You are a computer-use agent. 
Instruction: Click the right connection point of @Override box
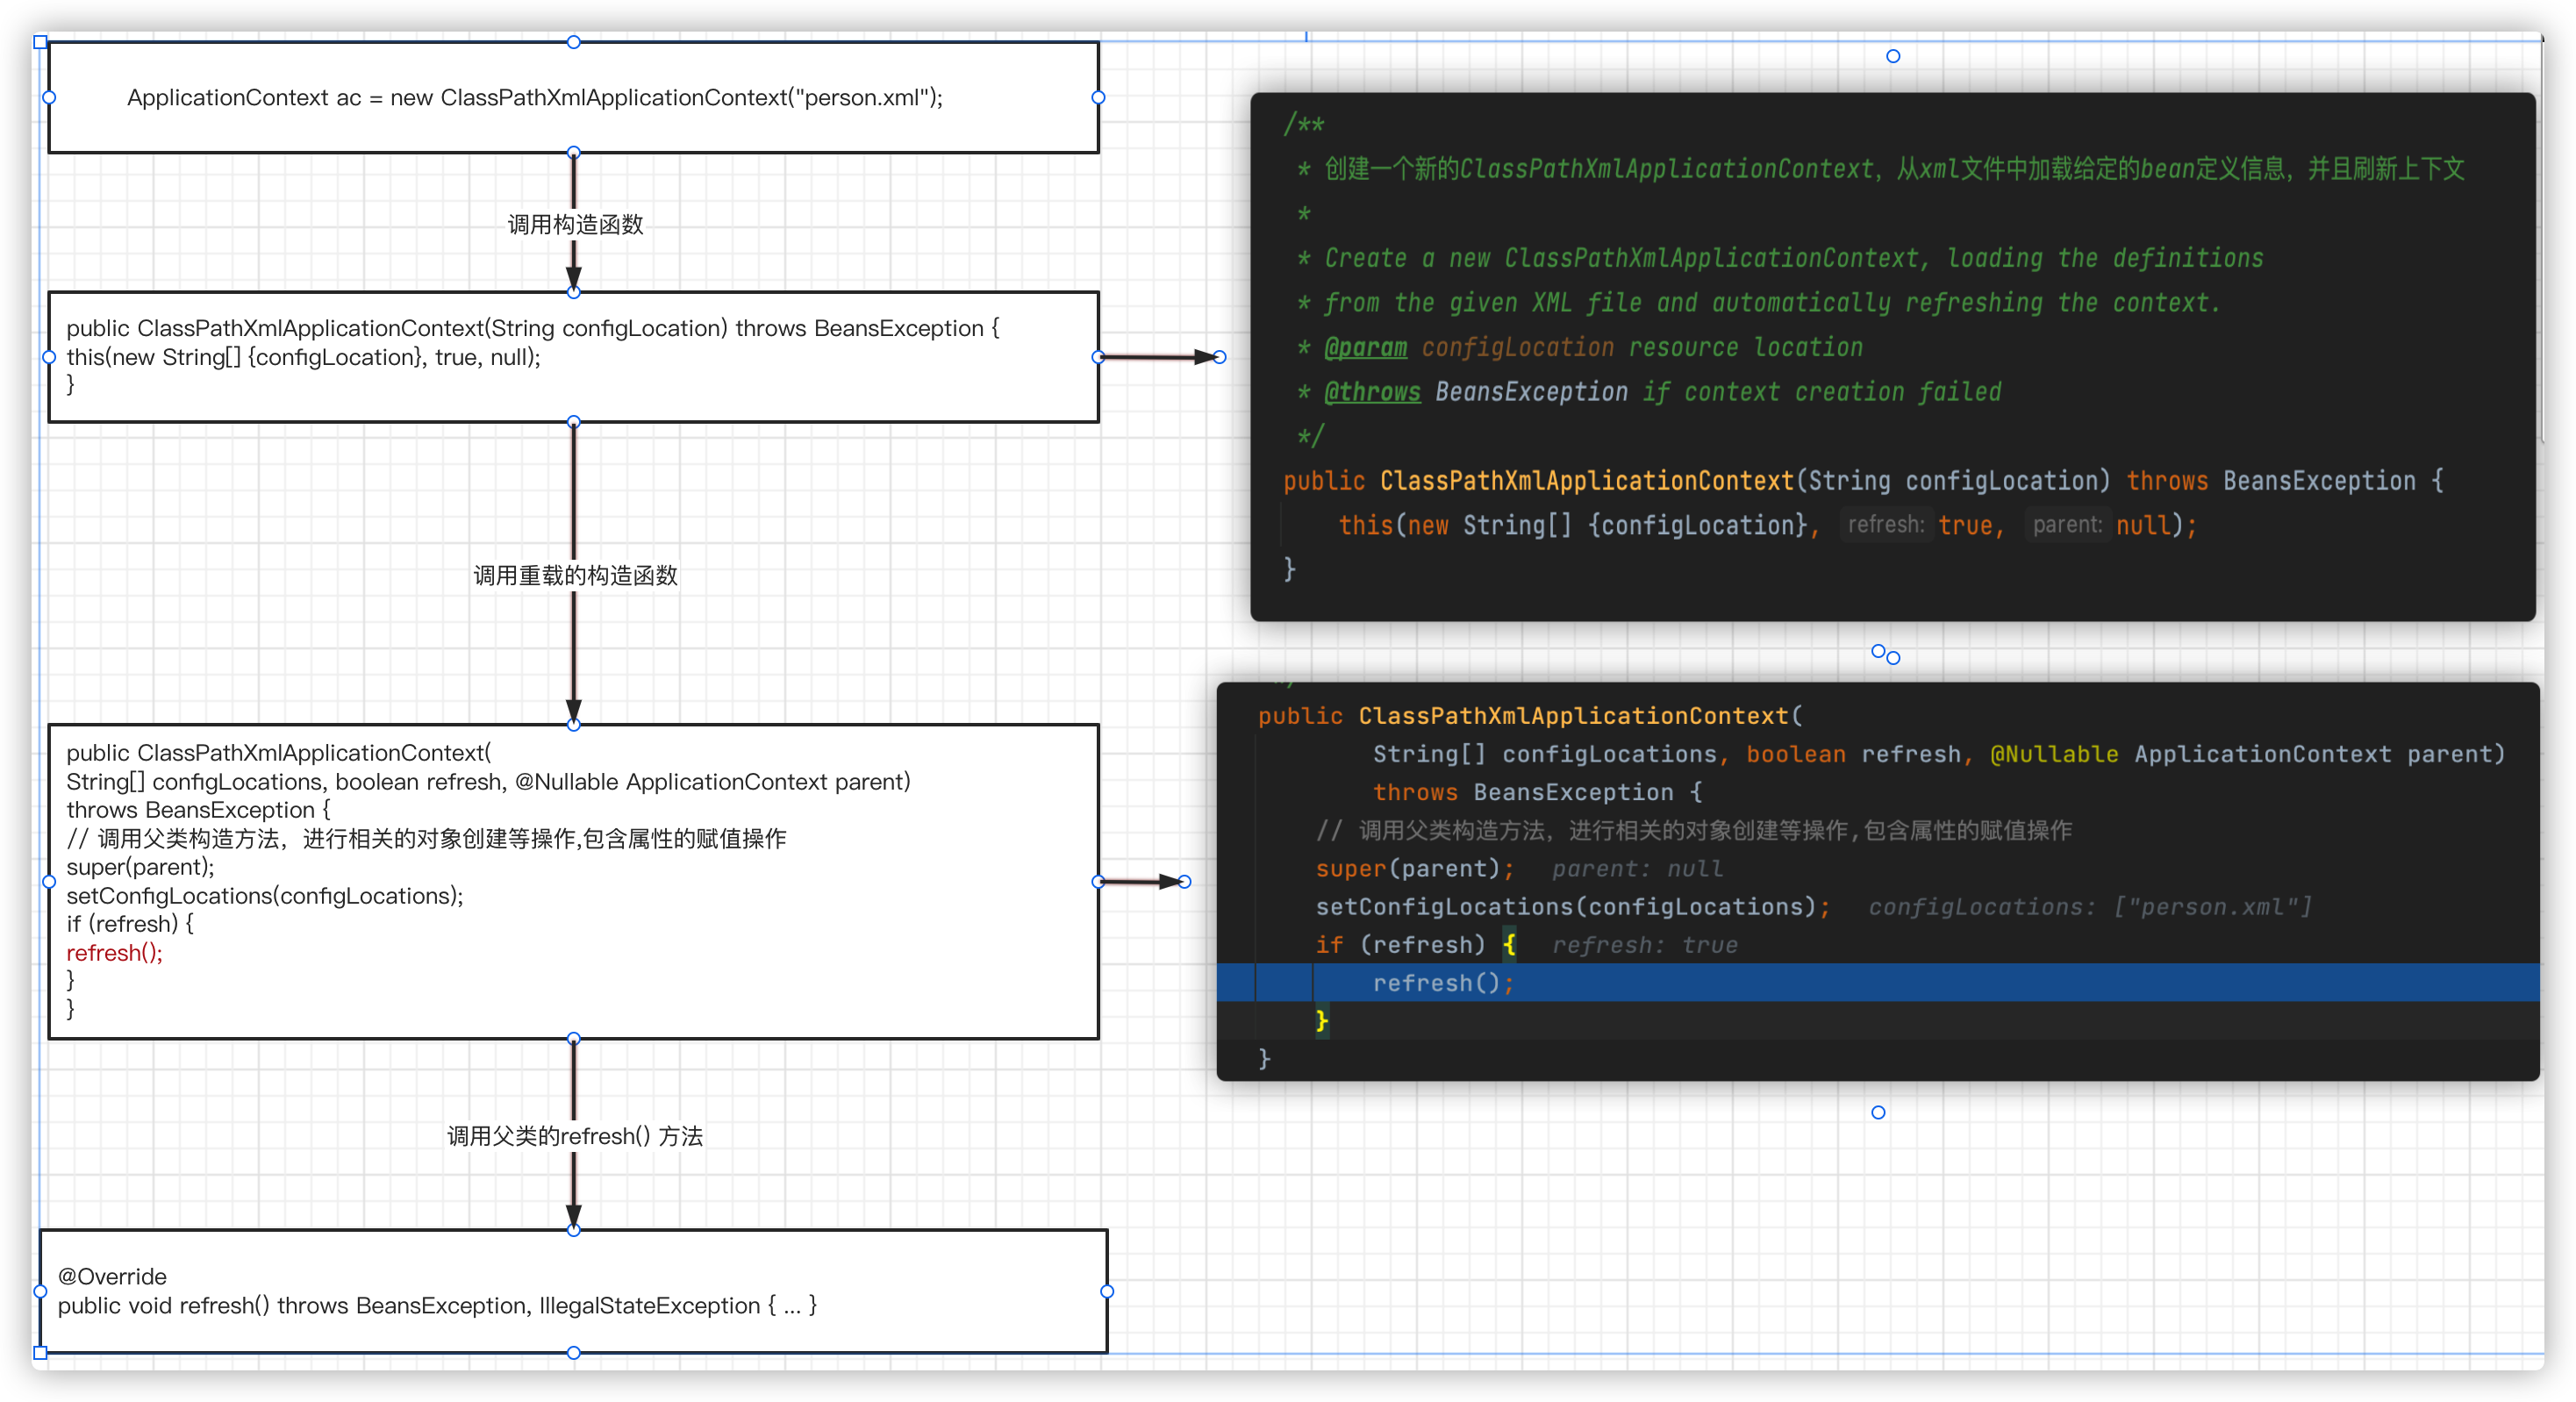tap(1107, 1291)
